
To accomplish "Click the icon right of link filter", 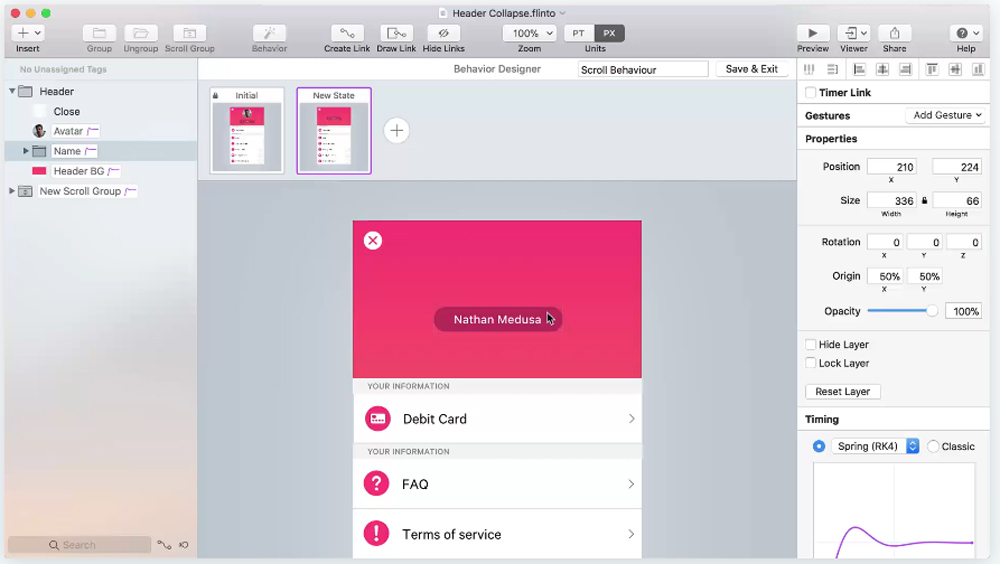I will pyautogui.click(x=184, y=545).
